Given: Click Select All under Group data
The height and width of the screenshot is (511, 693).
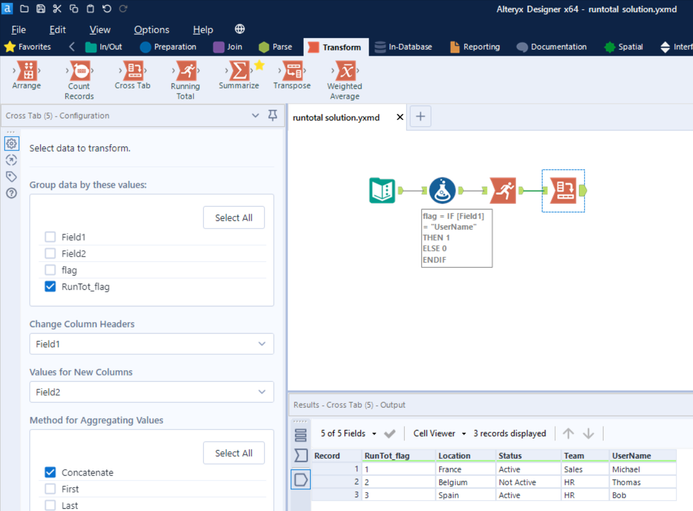Looking at the screenshot, I should coord(234,217).
